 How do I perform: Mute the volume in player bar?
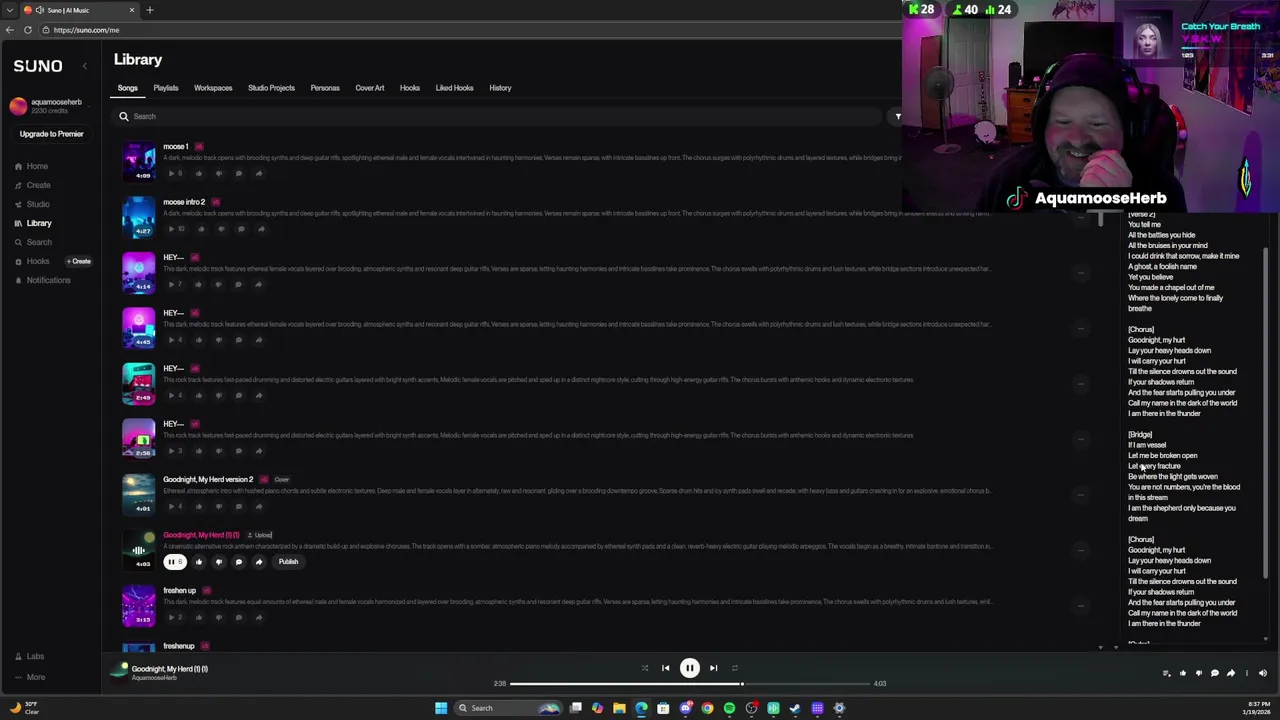pos(1262,673)
